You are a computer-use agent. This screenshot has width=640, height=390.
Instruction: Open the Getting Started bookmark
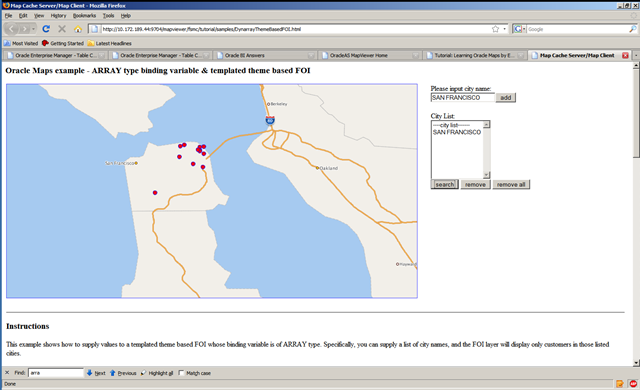(63, 43)
